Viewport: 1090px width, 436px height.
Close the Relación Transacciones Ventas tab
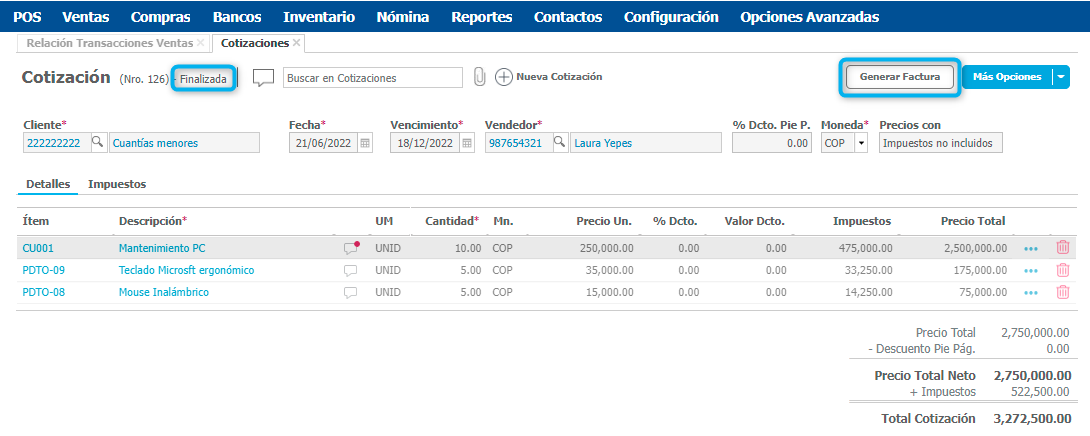click(x=201, y=43)
